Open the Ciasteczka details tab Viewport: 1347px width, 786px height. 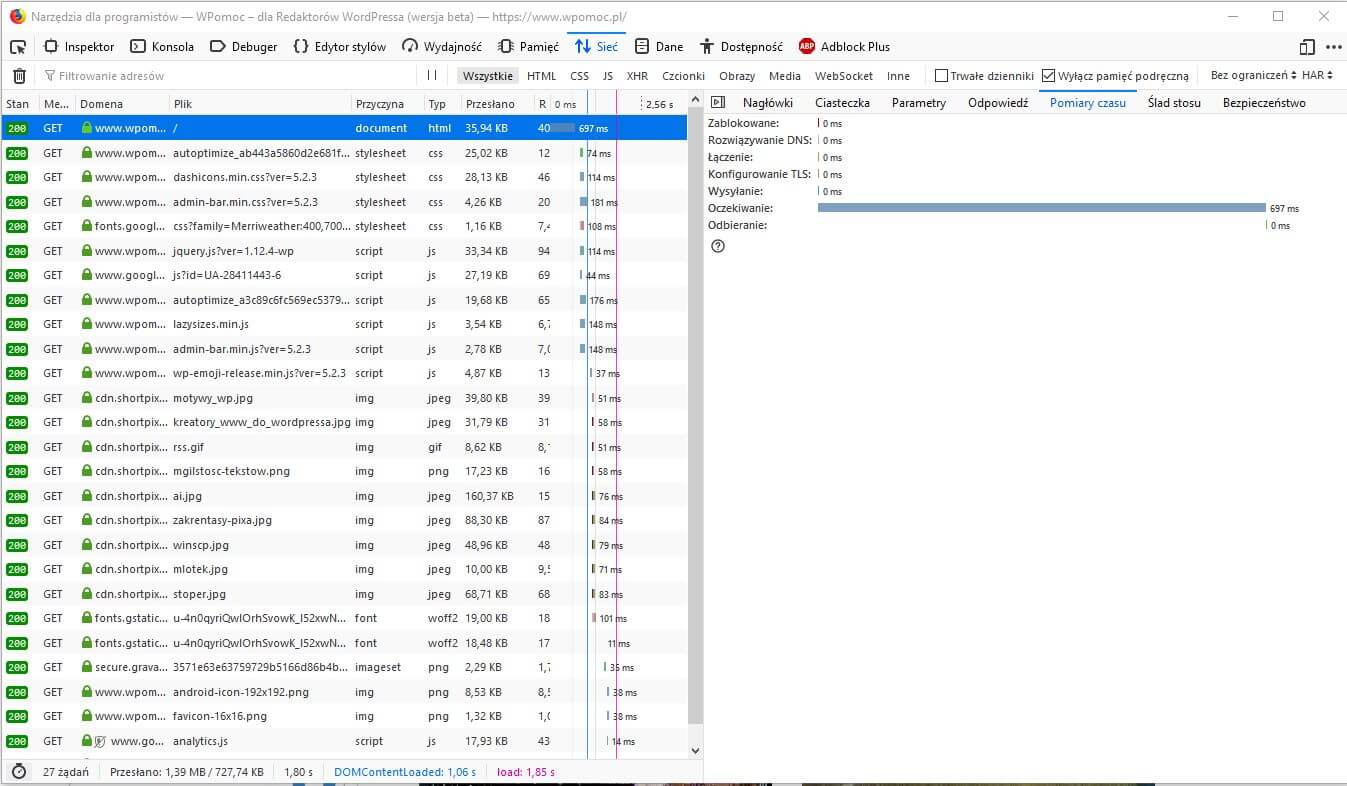(x=842, y=103)
